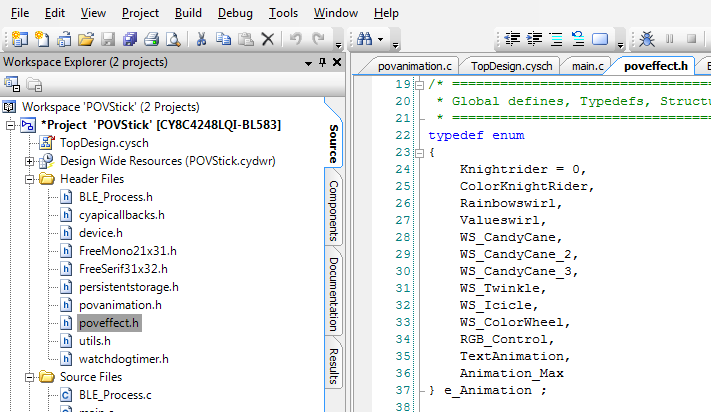Click the Add Existing Item toolbar icon
711x412 pixels.
pos(63,39)
